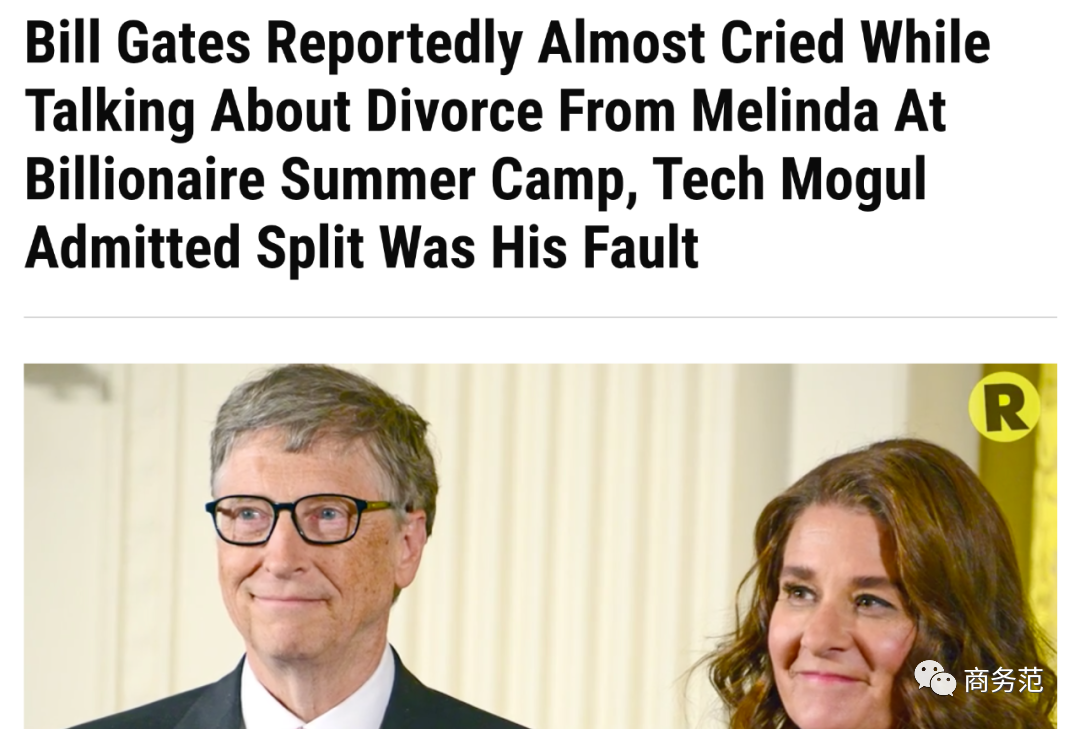Click the man's black-framed glasses in the photo
Viewport: 1080px width, 729px height.
(x=300, y=520)
